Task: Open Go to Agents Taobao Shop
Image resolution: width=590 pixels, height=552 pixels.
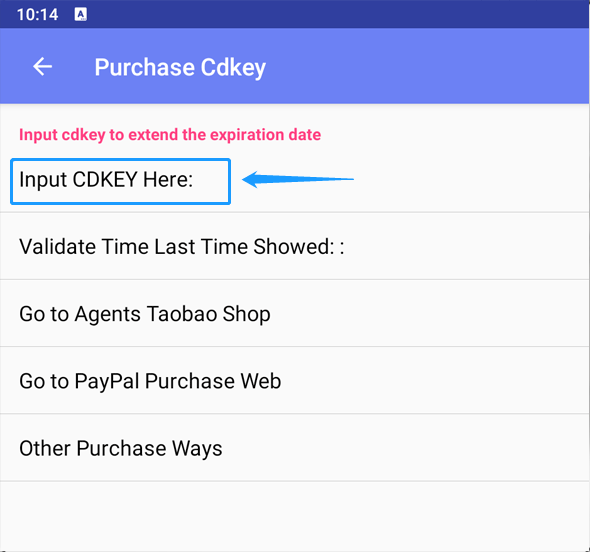Action: pos(295,313)
